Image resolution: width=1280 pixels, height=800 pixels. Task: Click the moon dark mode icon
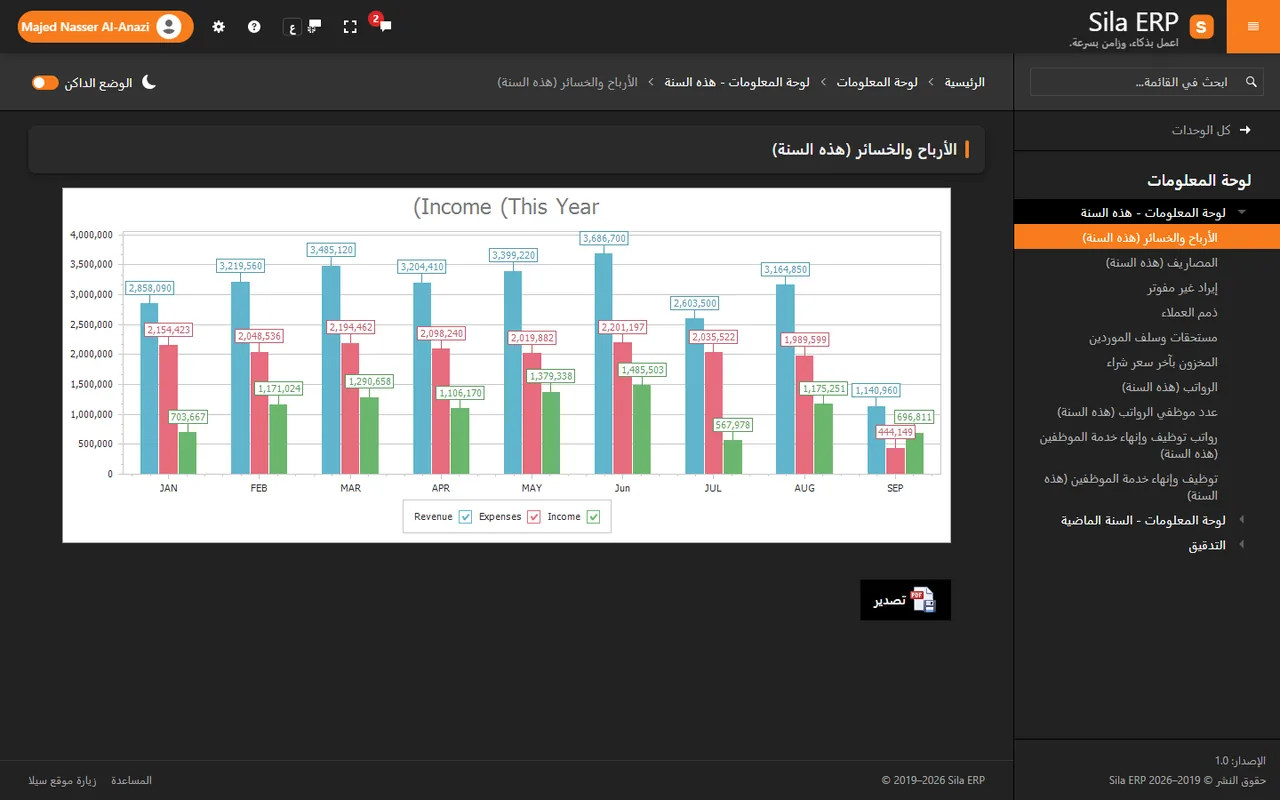click(149, 82)
